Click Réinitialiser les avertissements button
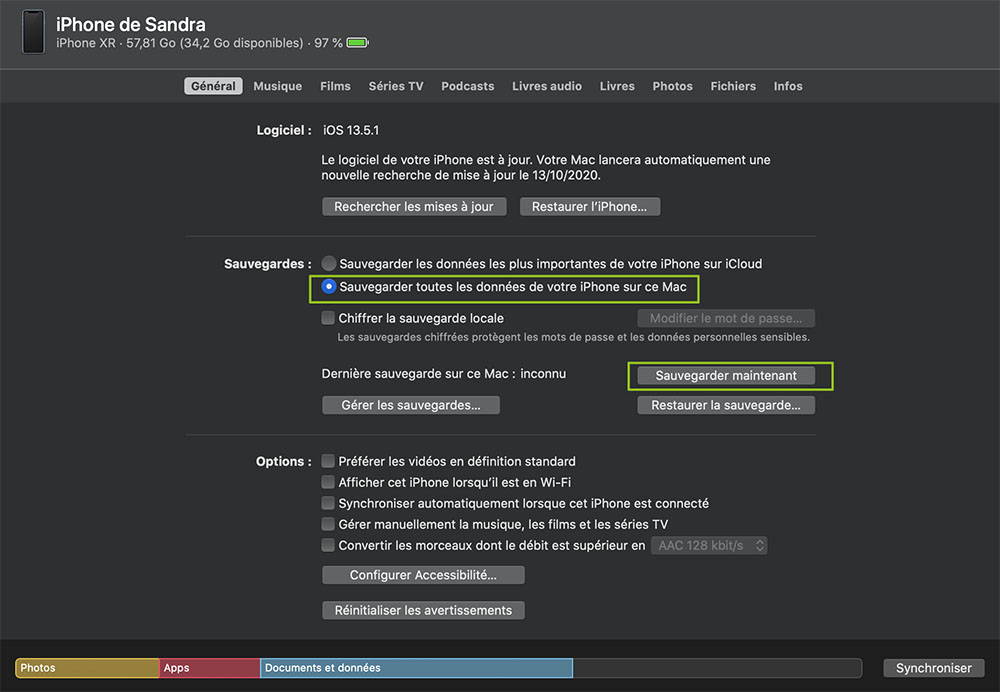The image size is (1000, 692). point(423,610)
